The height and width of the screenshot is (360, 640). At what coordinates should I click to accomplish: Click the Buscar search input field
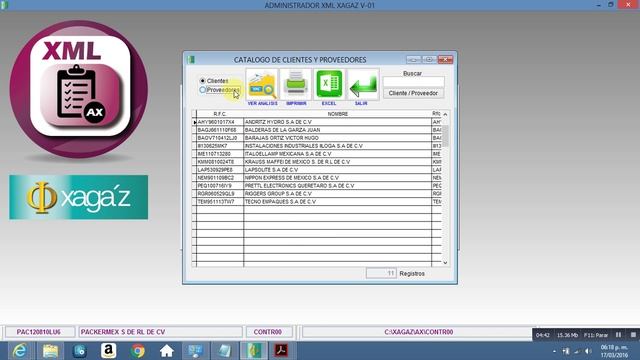click(413, 82)
